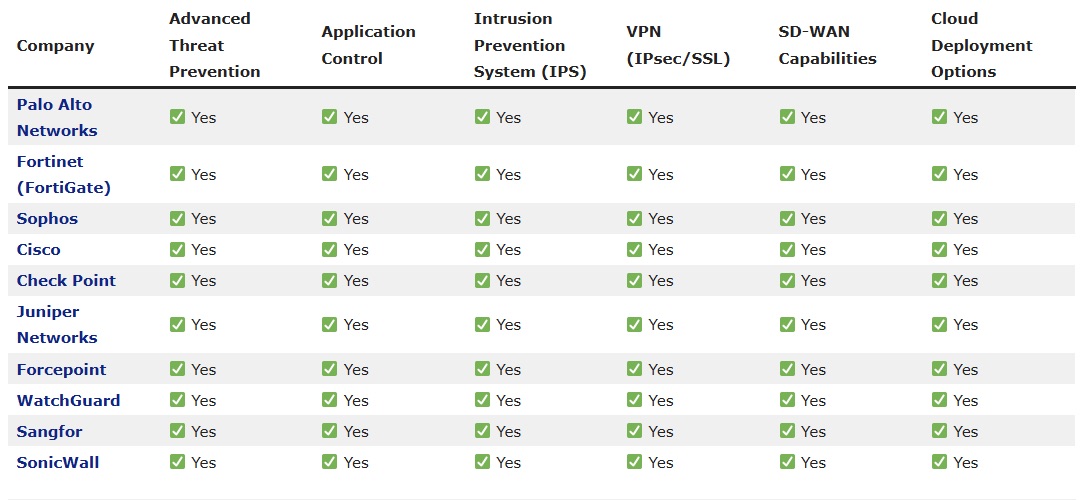Click SonicWall's Cloud Deployment checkmark icon
1080x500 pixels.
tap(939, 463)
